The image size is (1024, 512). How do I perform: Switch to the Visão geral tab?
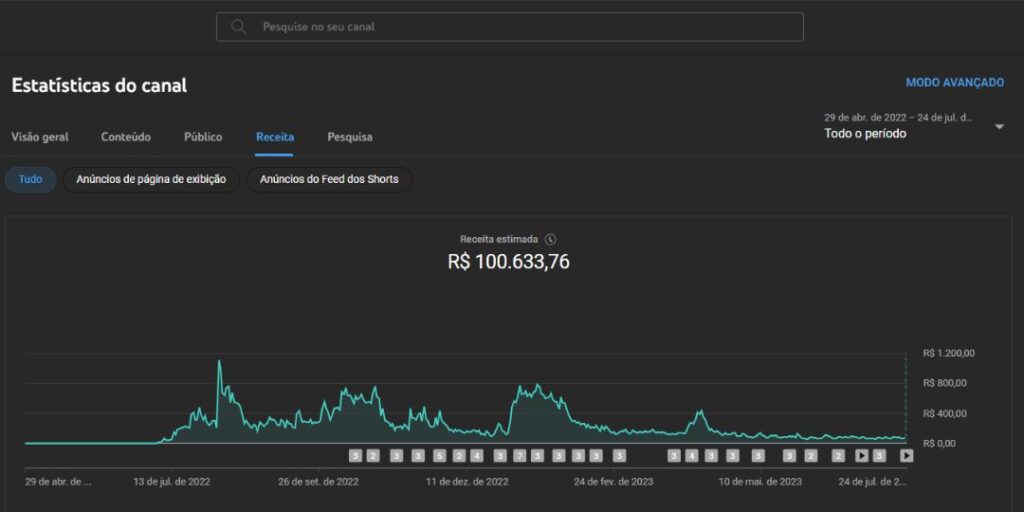click(40, 137)
